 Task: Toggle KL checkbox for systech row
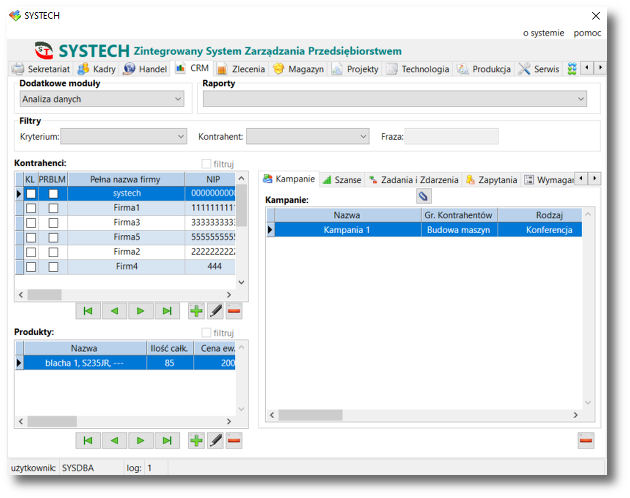(x=31, y=194)
